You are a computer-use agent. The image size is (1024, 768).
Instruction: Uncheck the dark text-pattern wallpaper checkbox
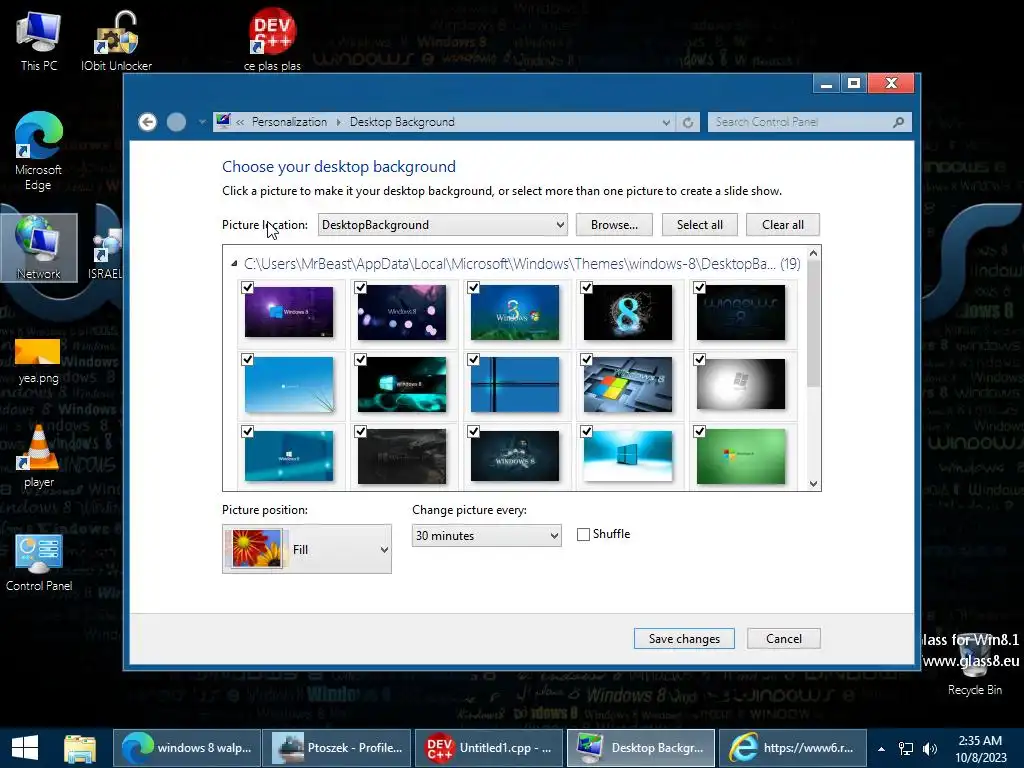point(699,287)
